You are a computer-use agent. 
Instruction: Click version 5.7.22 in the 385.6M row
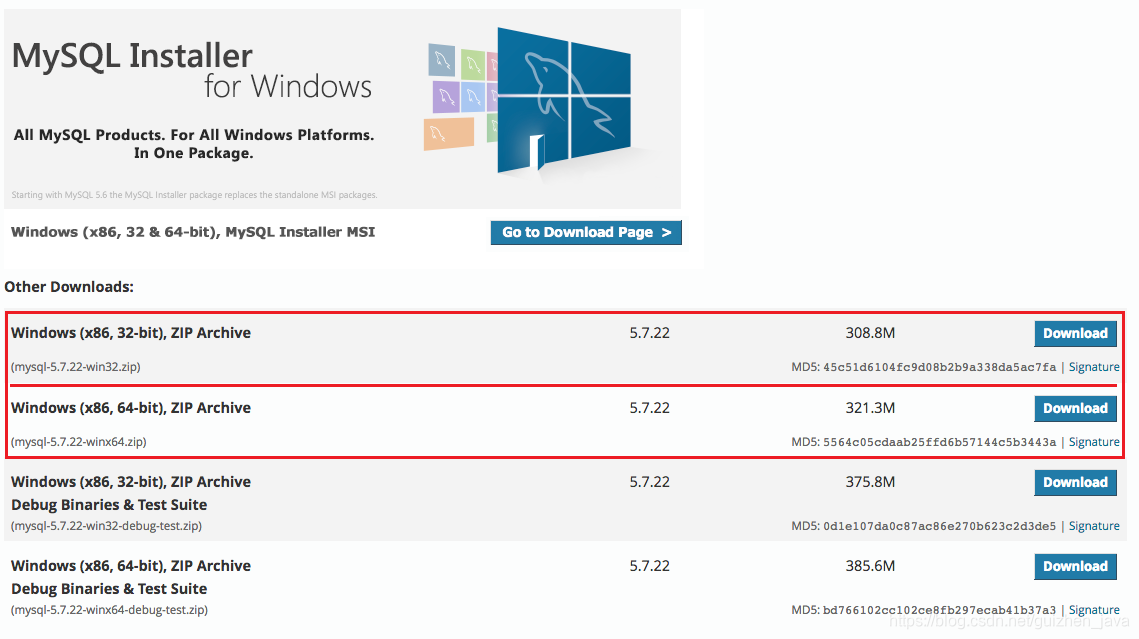[x=649, y=566]
